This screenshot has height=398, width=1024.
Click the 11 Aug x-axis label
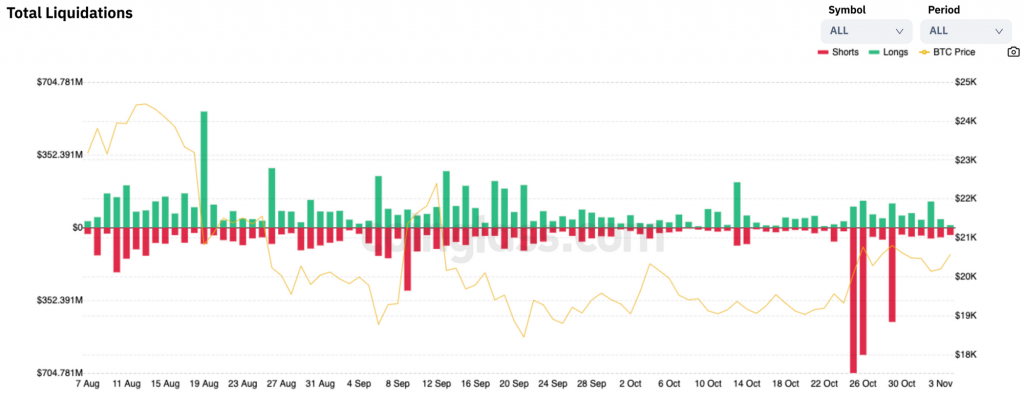pos(127,384)
